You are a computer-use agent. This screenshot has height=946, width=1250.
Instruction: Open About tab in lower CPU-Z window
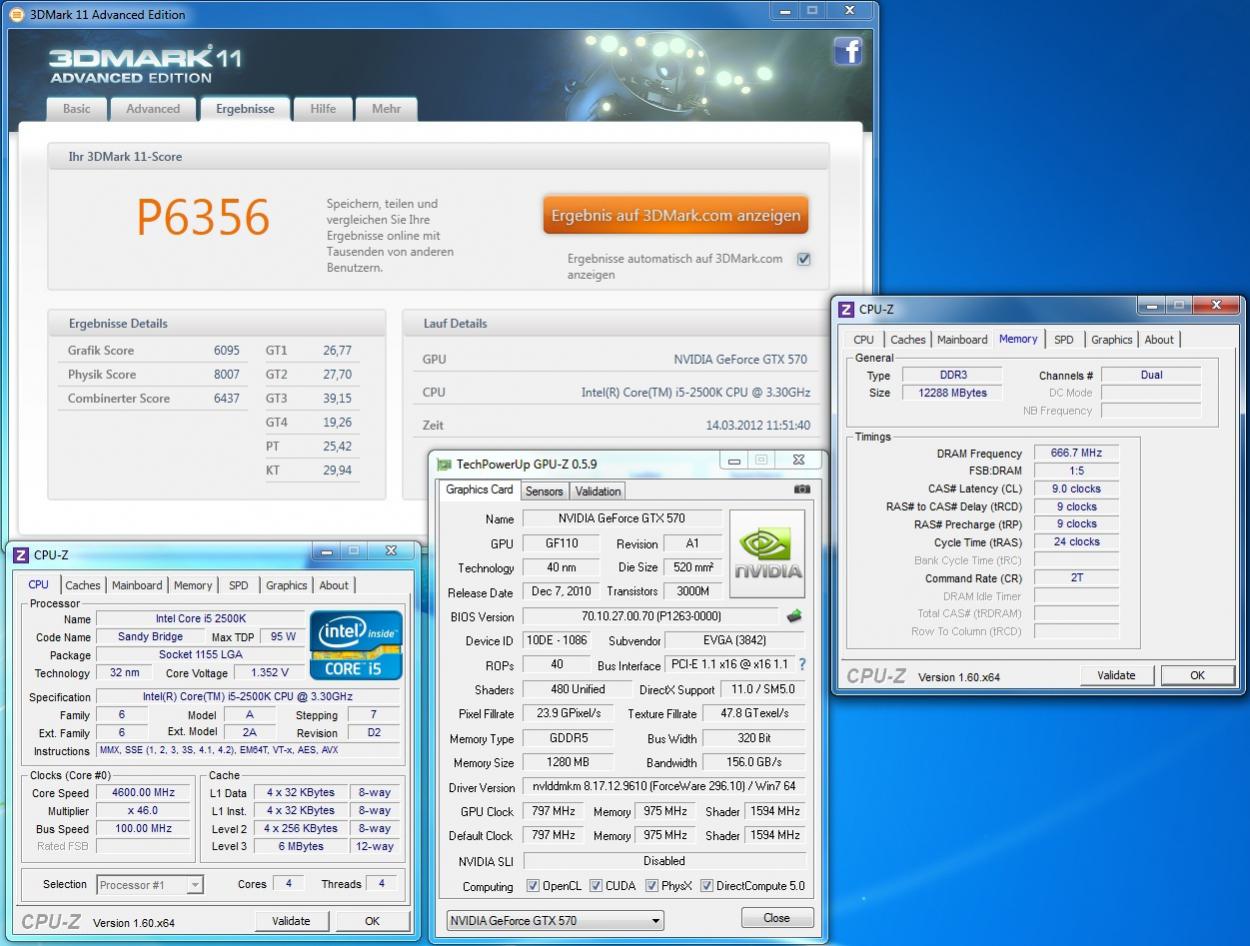tap(334, 586)
